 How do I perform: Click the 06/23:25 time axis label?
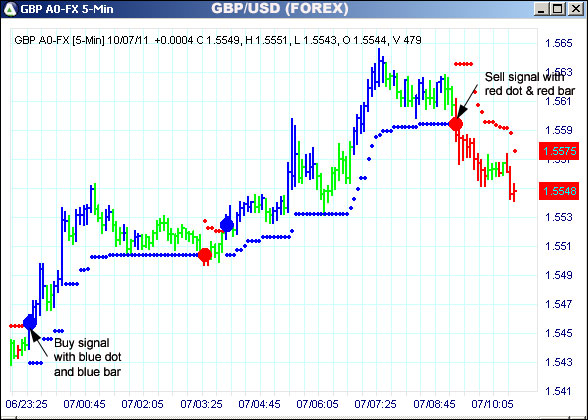(x=26, y=404)
